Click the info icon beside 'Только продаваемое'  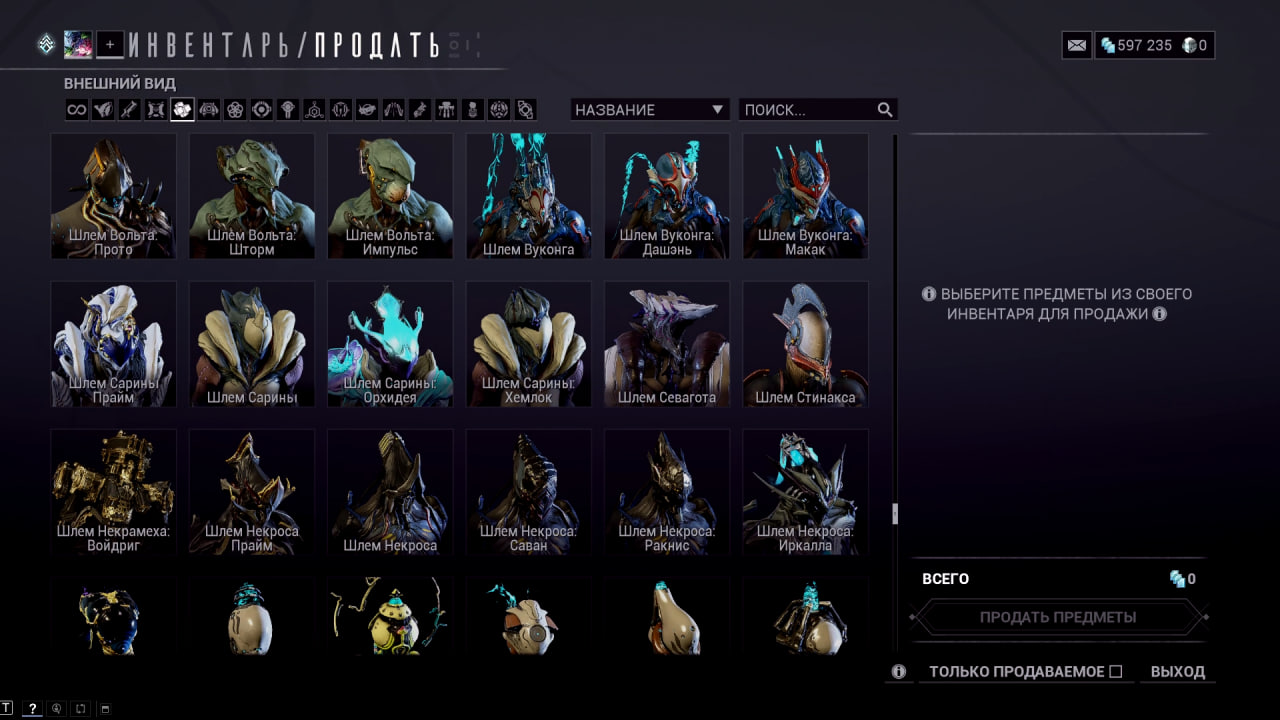[898, 672]
